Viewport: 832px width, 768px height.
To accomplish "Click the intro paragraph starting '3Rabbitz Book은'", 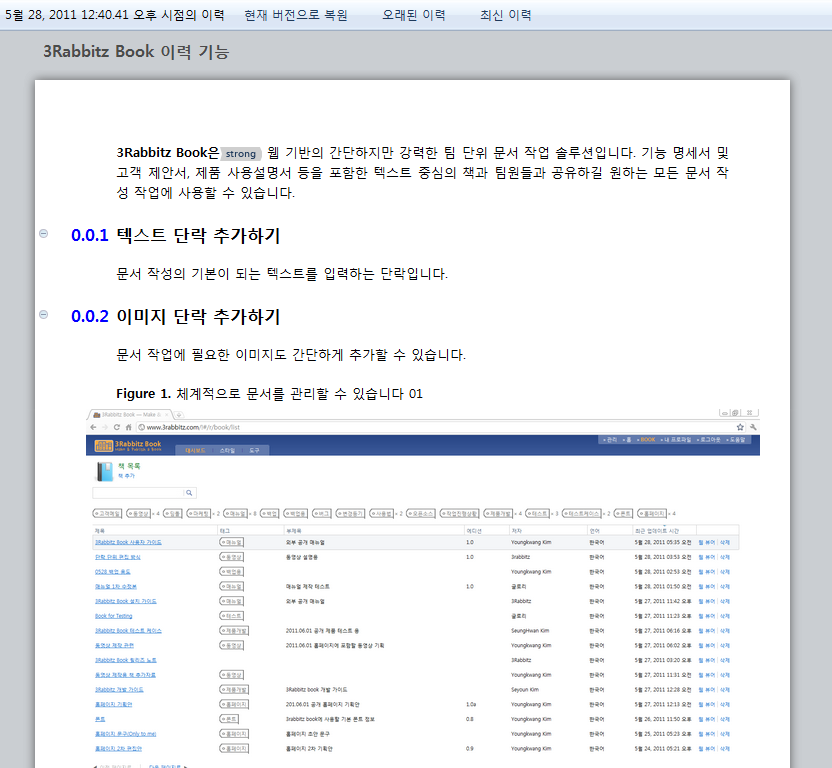I will 422,172.
